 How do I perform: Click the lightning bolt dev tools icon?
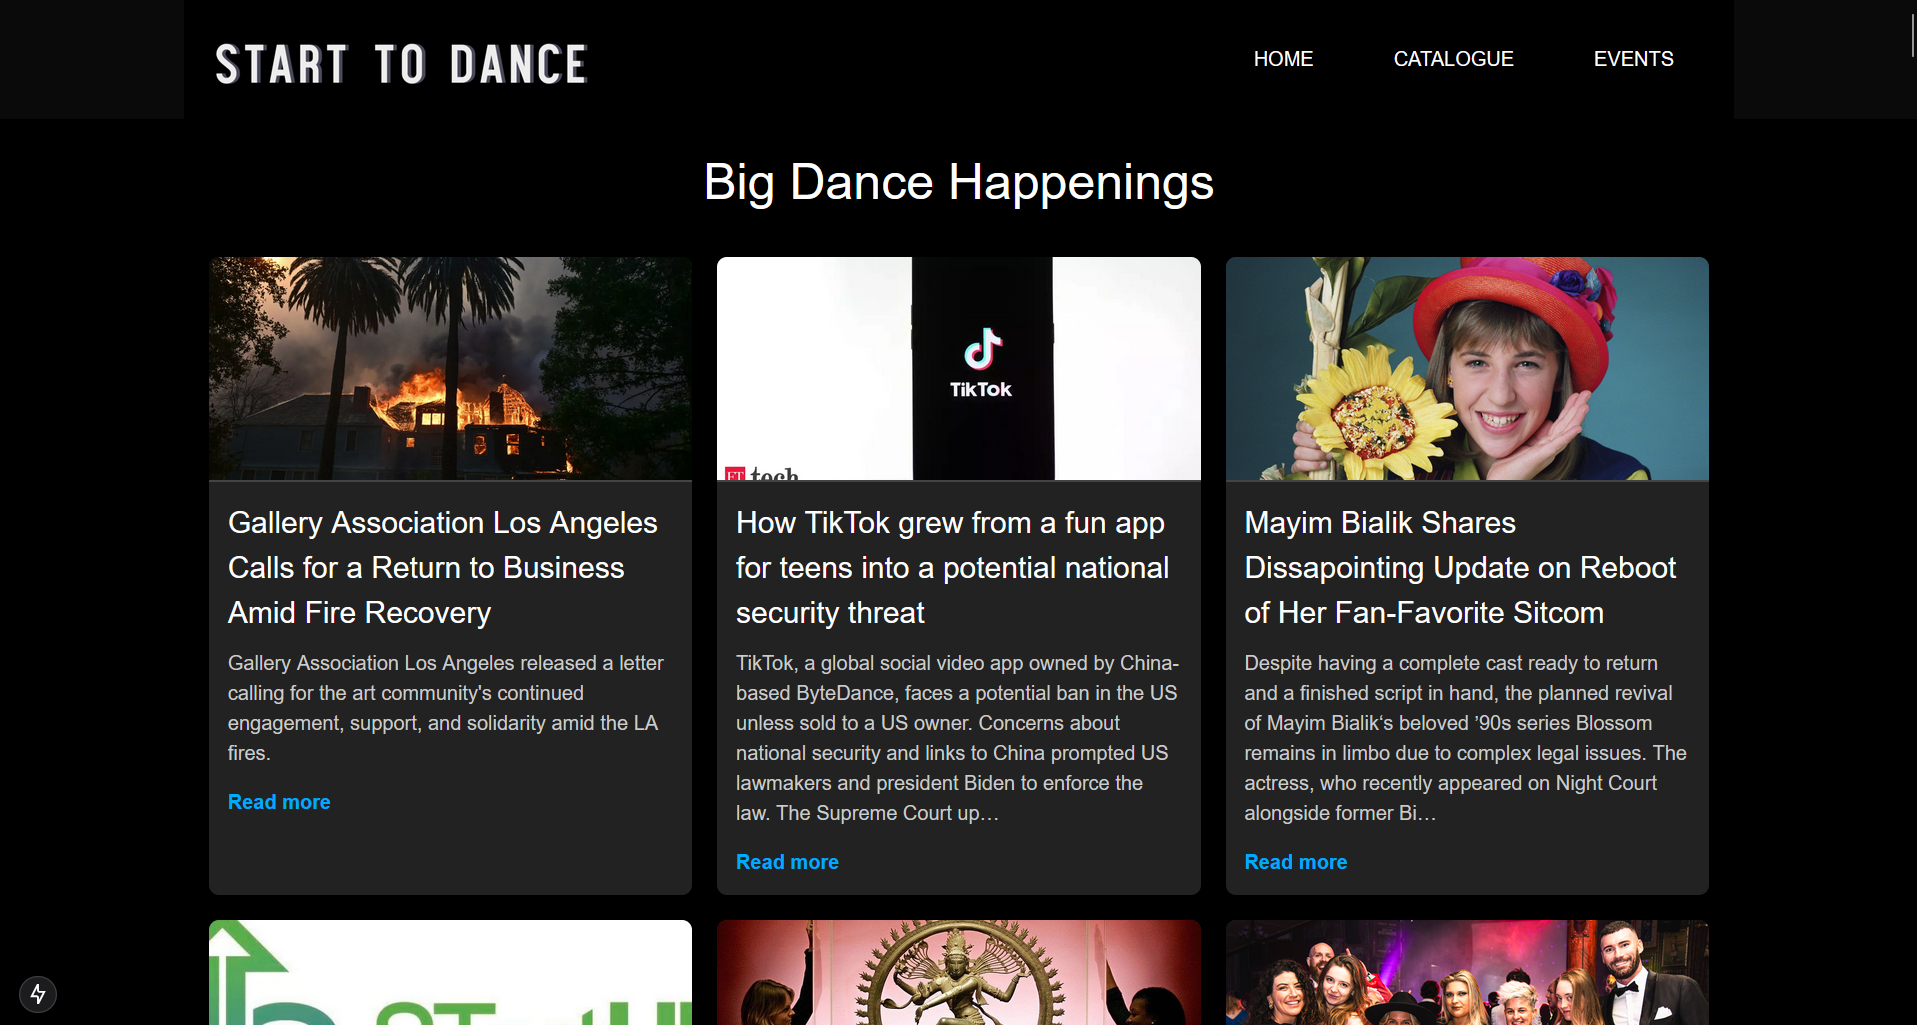point(38,994)
